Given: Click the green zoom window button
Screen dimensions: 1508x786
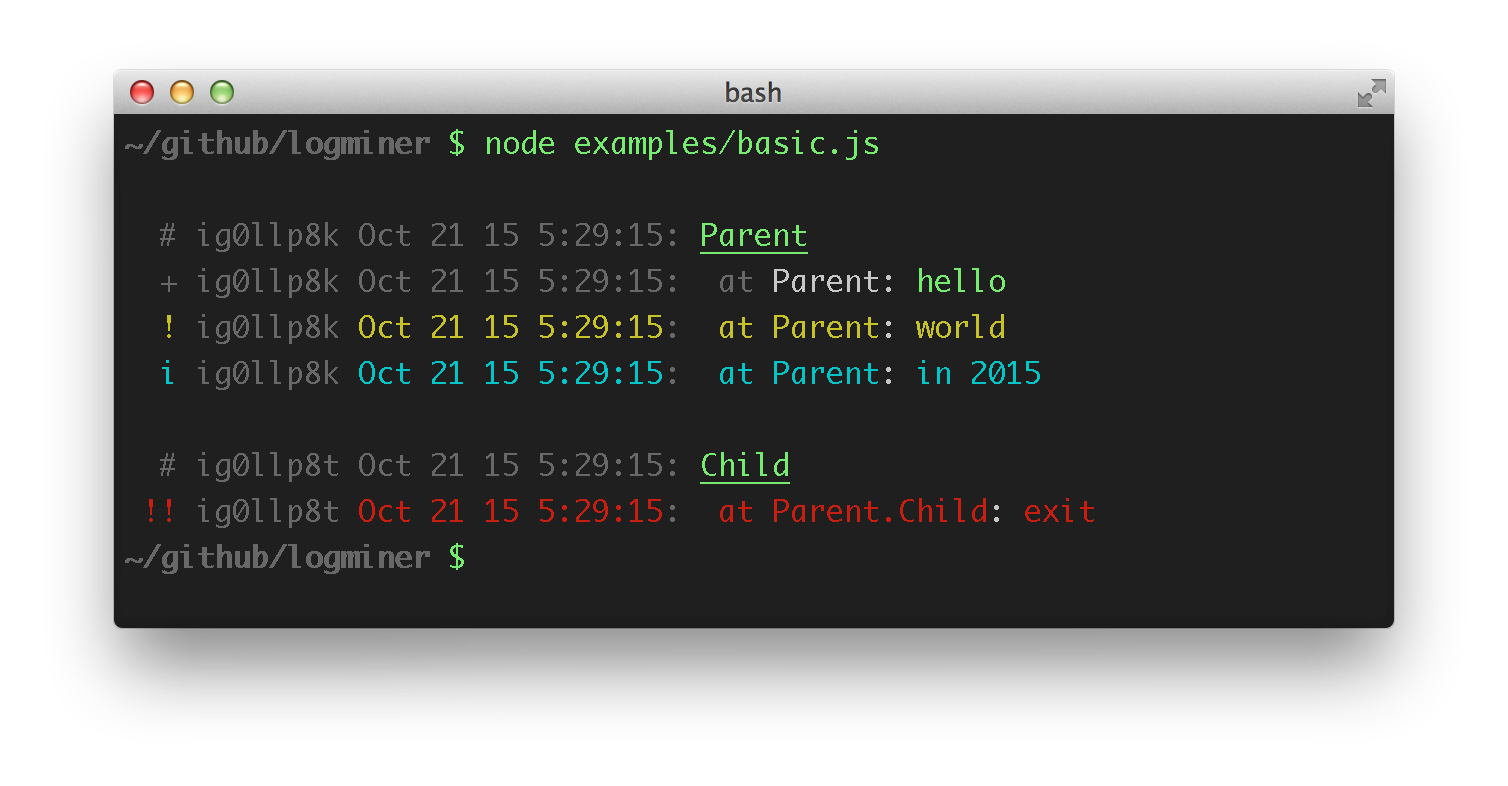Looking at the screenshot, I should (x=222, y=92).
